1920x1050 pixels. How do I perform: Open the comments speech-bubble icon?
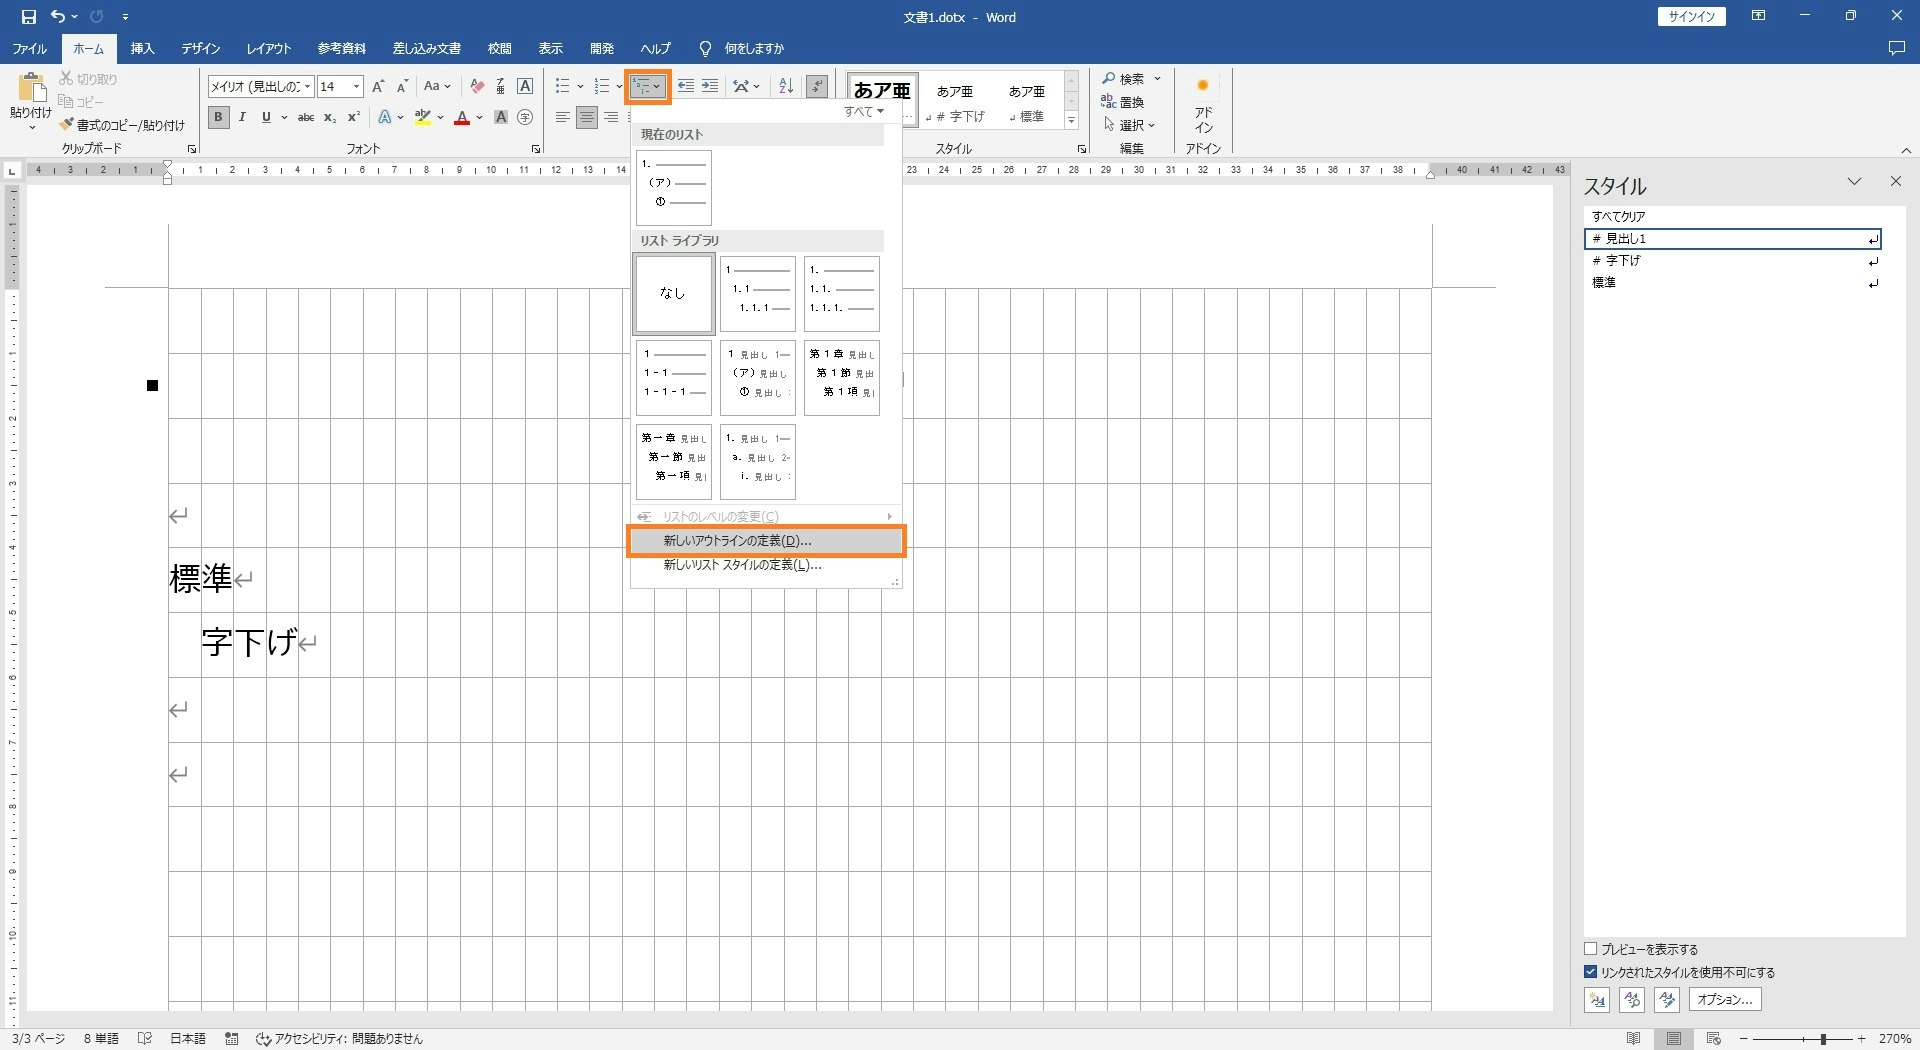[1896, 48]
